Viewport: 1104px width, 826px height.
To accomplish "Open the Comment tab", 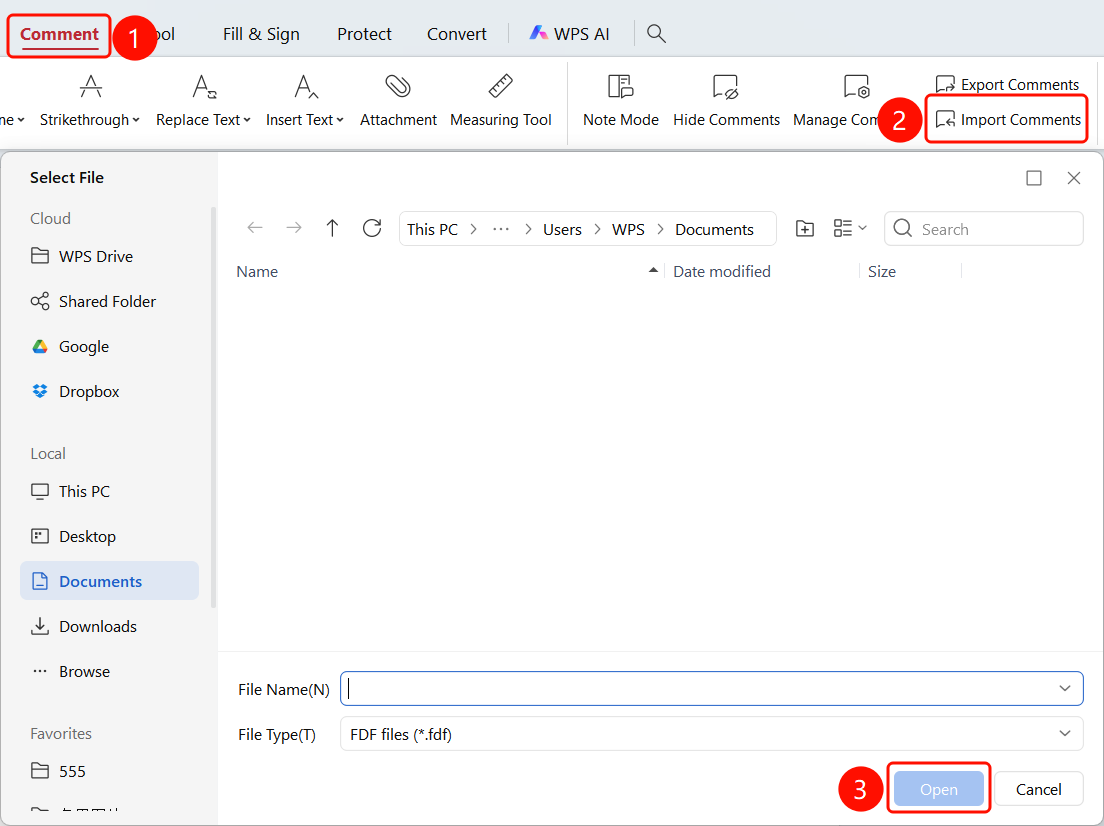I will [59, 34].
